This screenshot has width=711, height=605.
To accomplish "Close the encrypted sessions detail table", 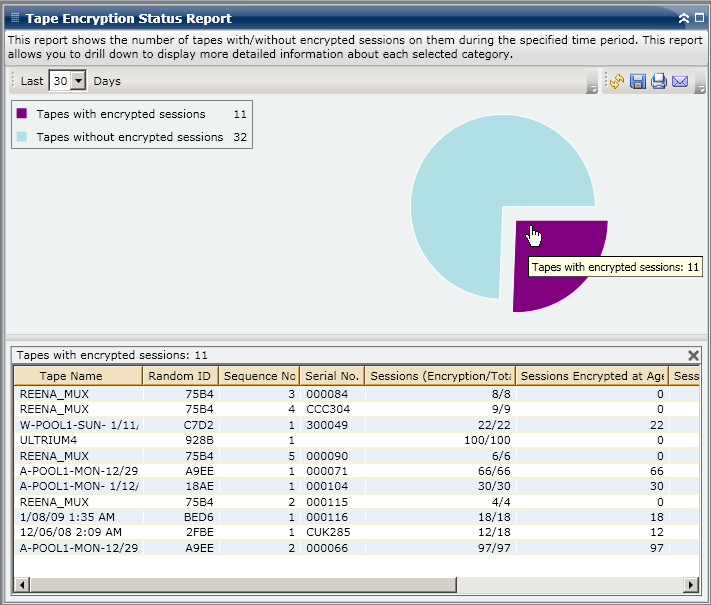I will 694,355.
